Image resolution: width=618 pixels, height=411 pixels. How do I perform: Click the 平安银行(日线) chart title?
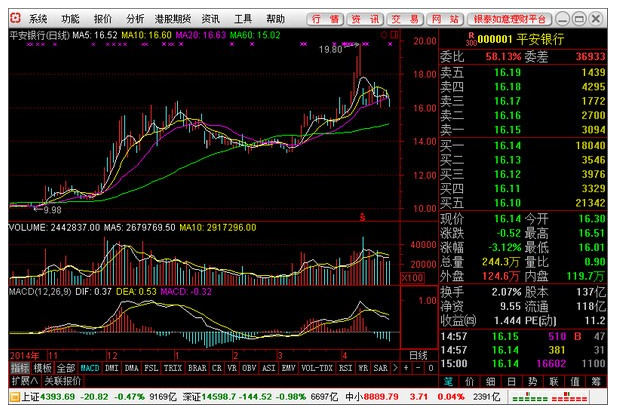point(39,35)
